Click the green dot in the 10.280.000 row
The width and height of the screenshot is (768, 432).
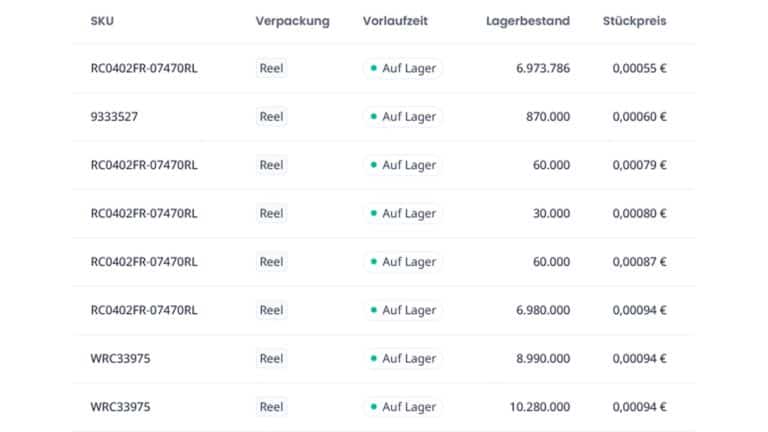[x=374, y=407]
